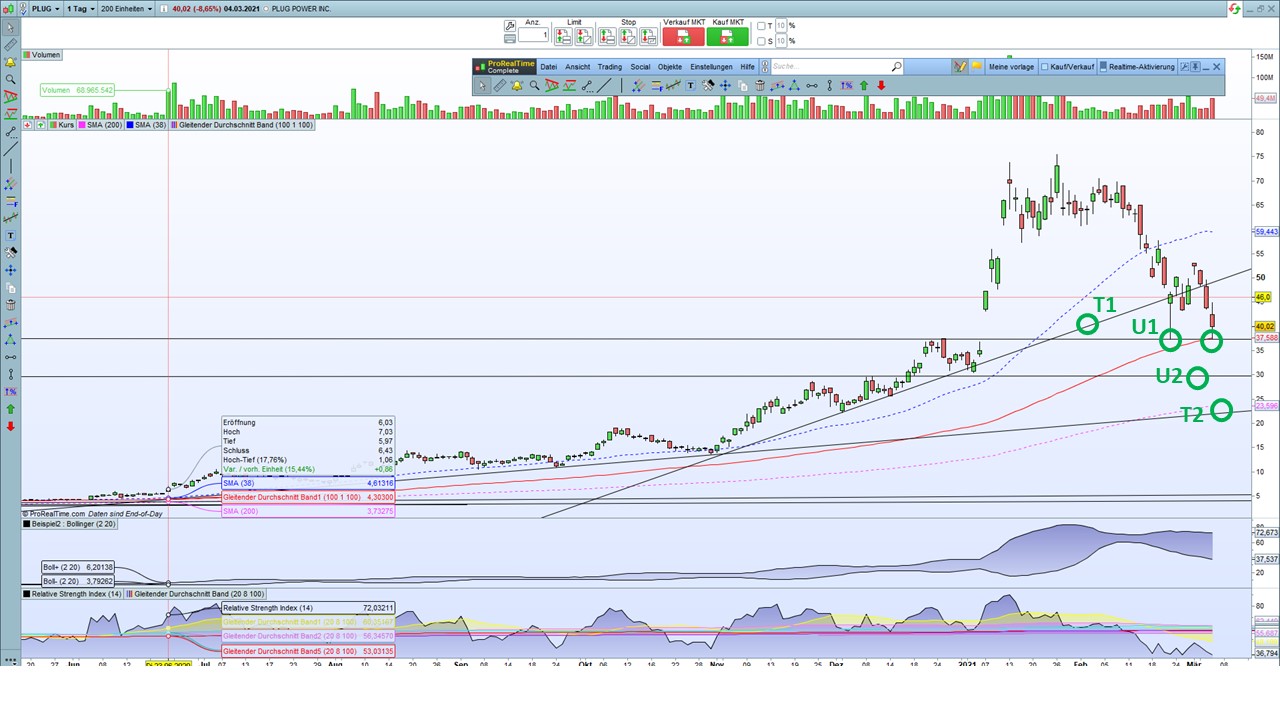Click the magnifier icon in floating toolbar
This screenshot has height=720, width=1280.
pos(535,86)
